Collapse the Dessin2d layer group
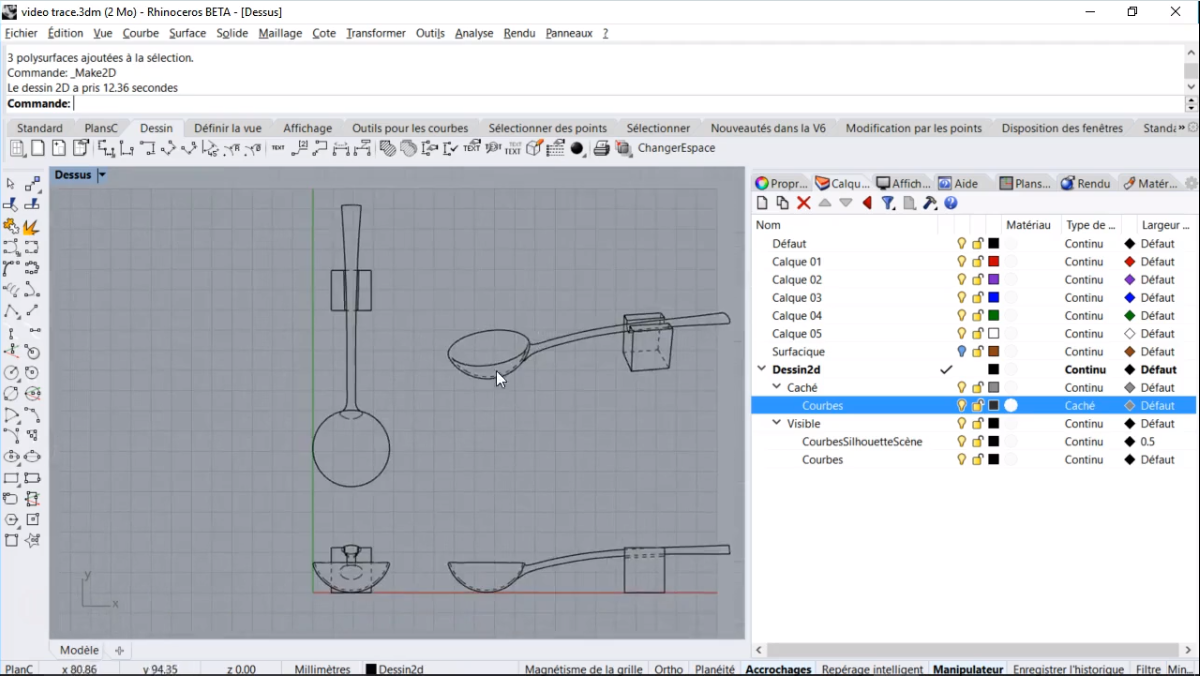 coord(762,370)
